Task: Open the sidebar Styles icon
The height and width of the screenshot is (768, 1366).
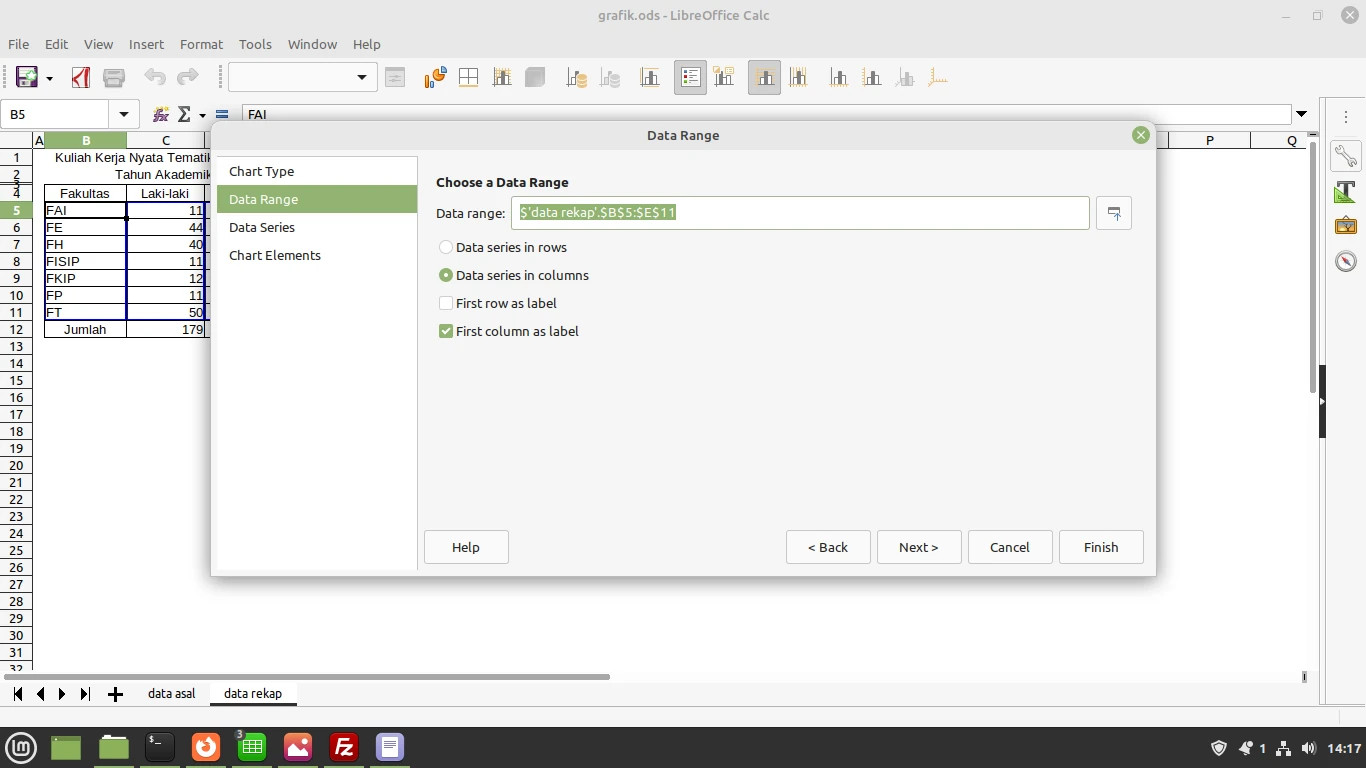Action: click(1346, 191)
